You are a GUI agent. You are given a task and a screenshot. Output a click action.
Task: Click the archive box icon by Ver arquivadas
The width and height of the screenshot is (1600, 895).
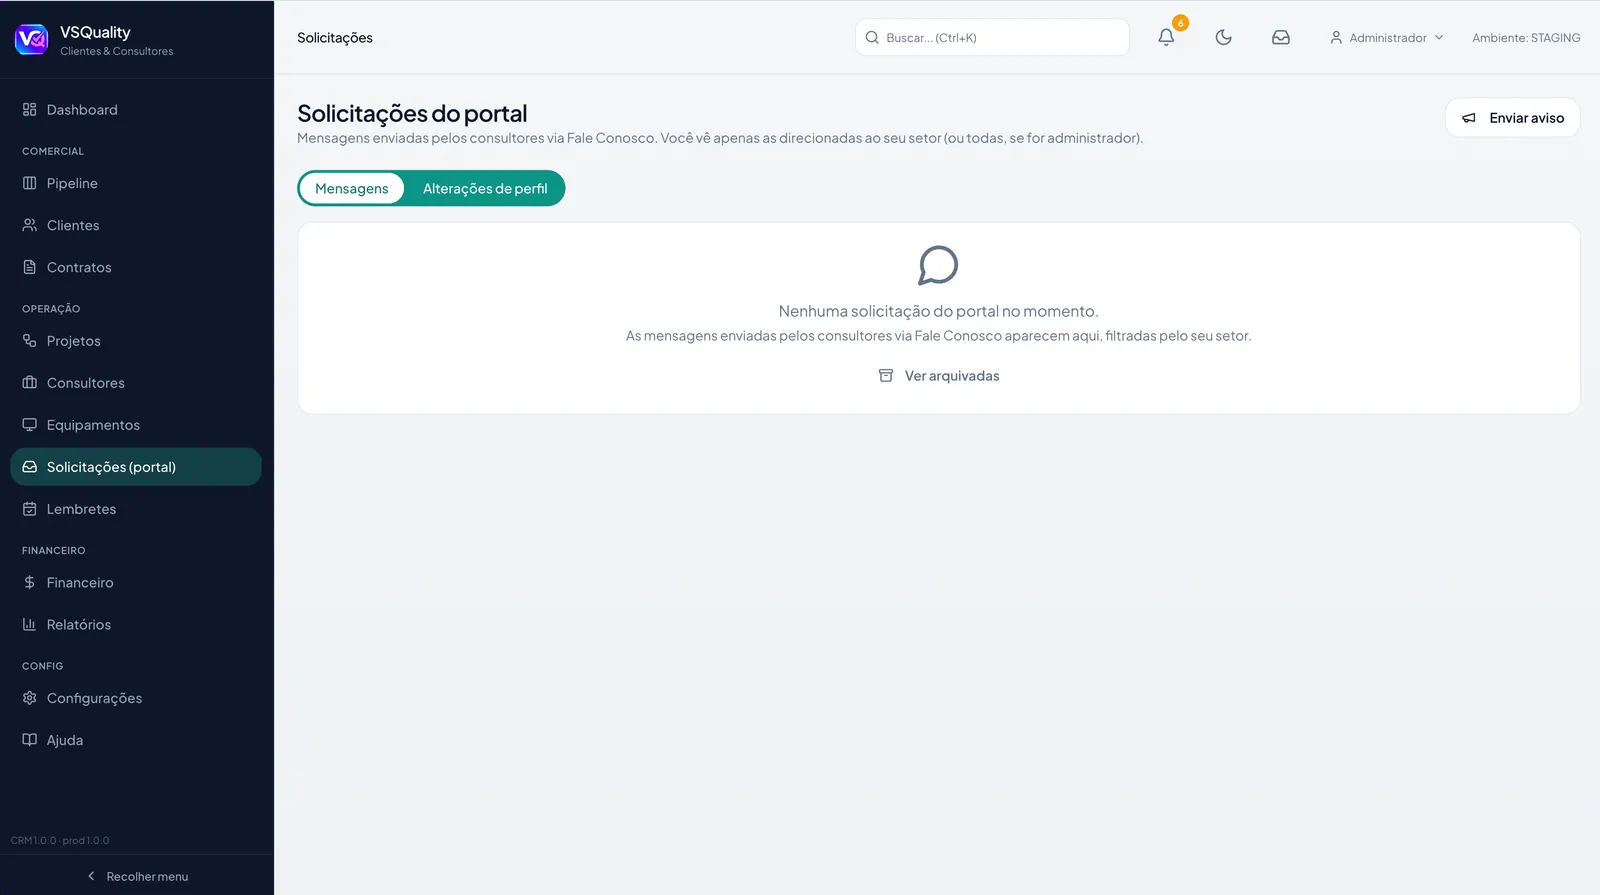[x=886, y=376]
